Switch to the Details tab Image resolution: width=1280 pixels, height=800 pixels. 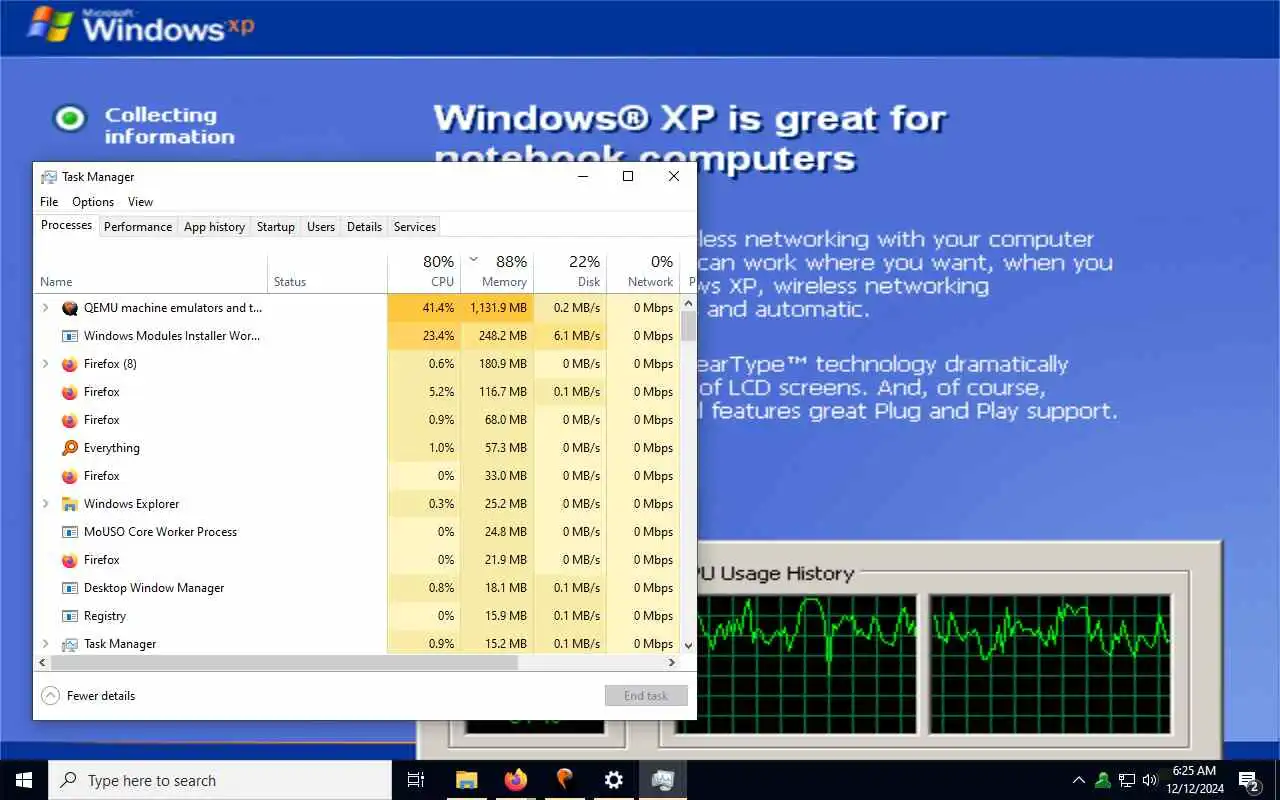click(364, 227)
